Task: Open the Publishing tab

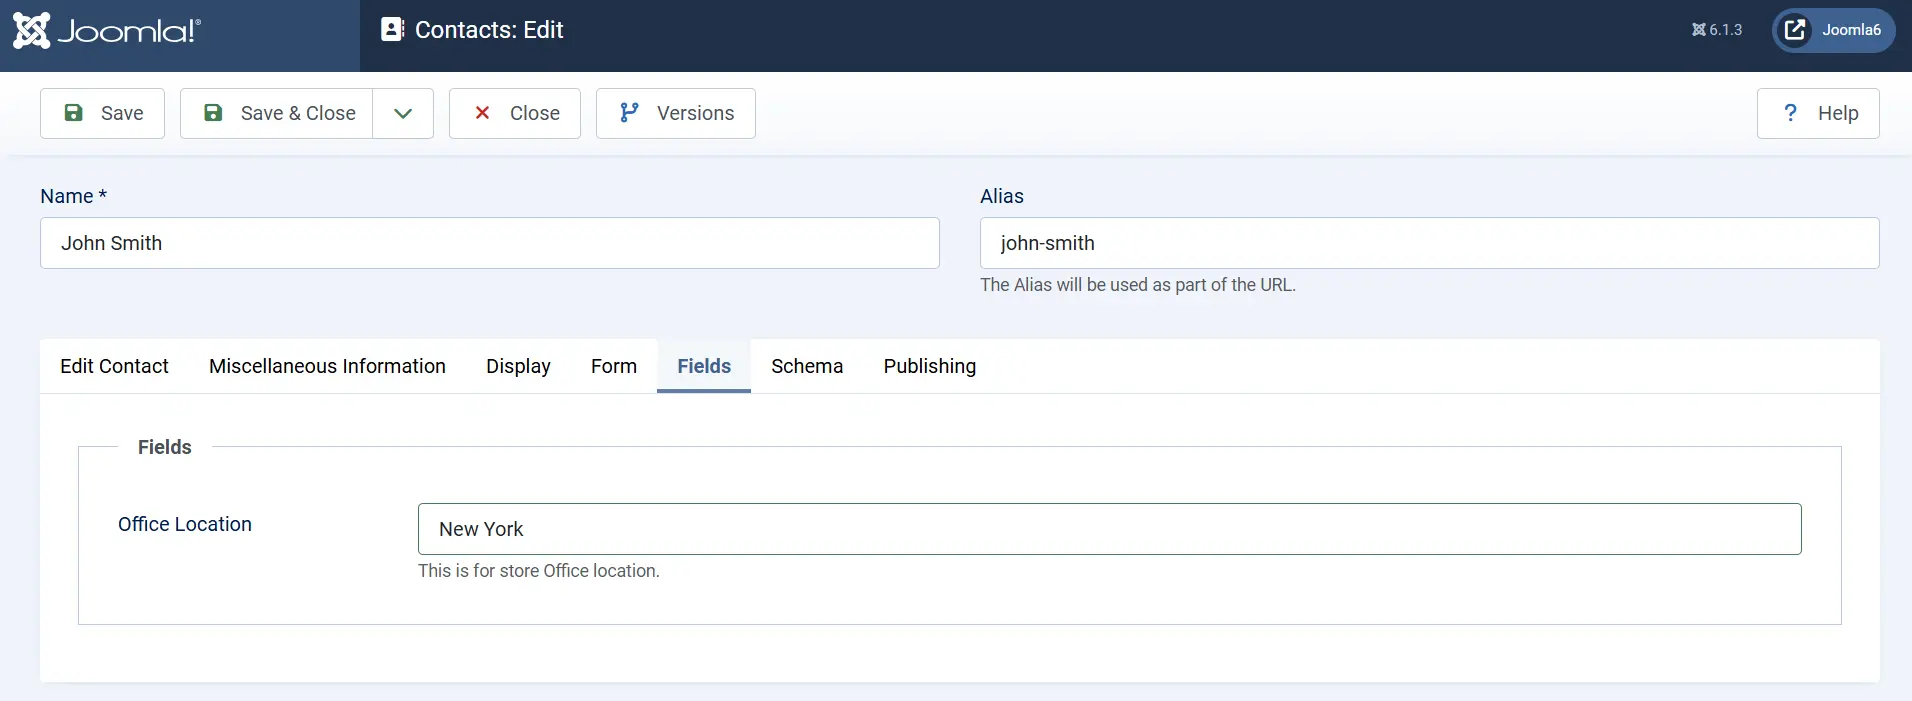Action: pyautogui.click(x=930, y=366)
